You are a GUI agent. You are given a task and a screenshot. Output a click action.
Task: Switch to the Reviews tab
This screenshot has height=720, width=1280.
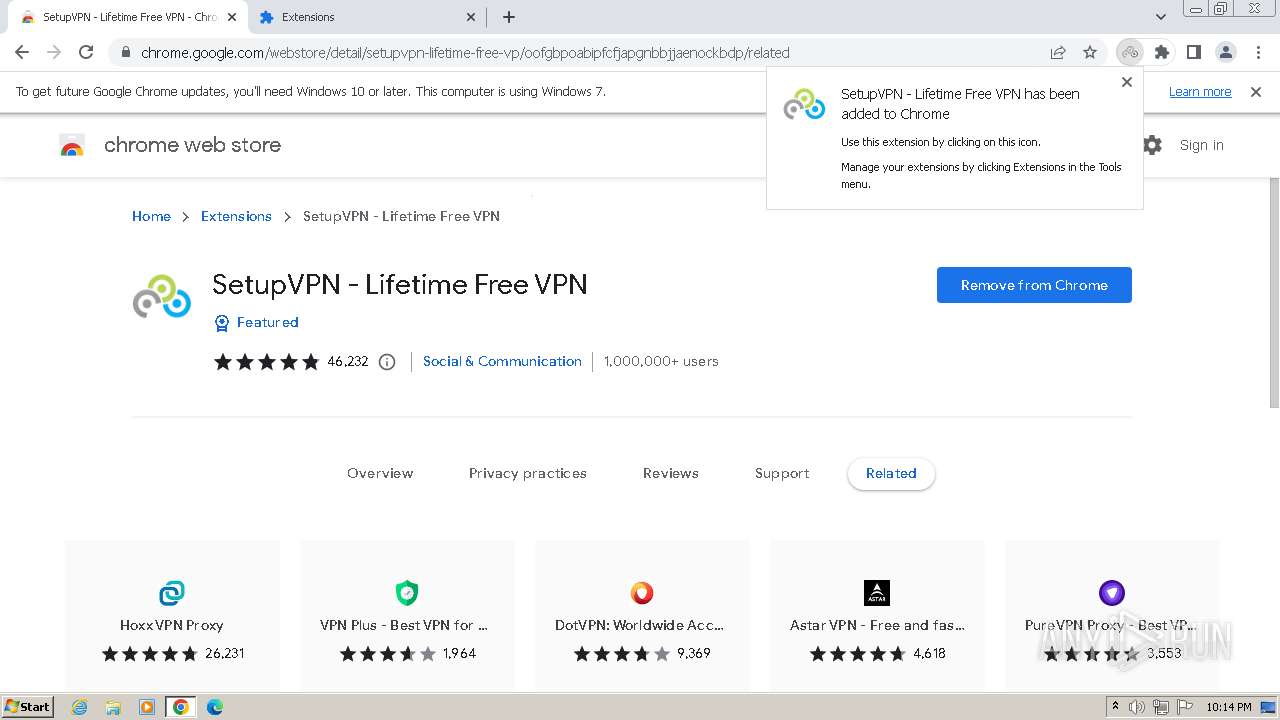pos(670,473)
